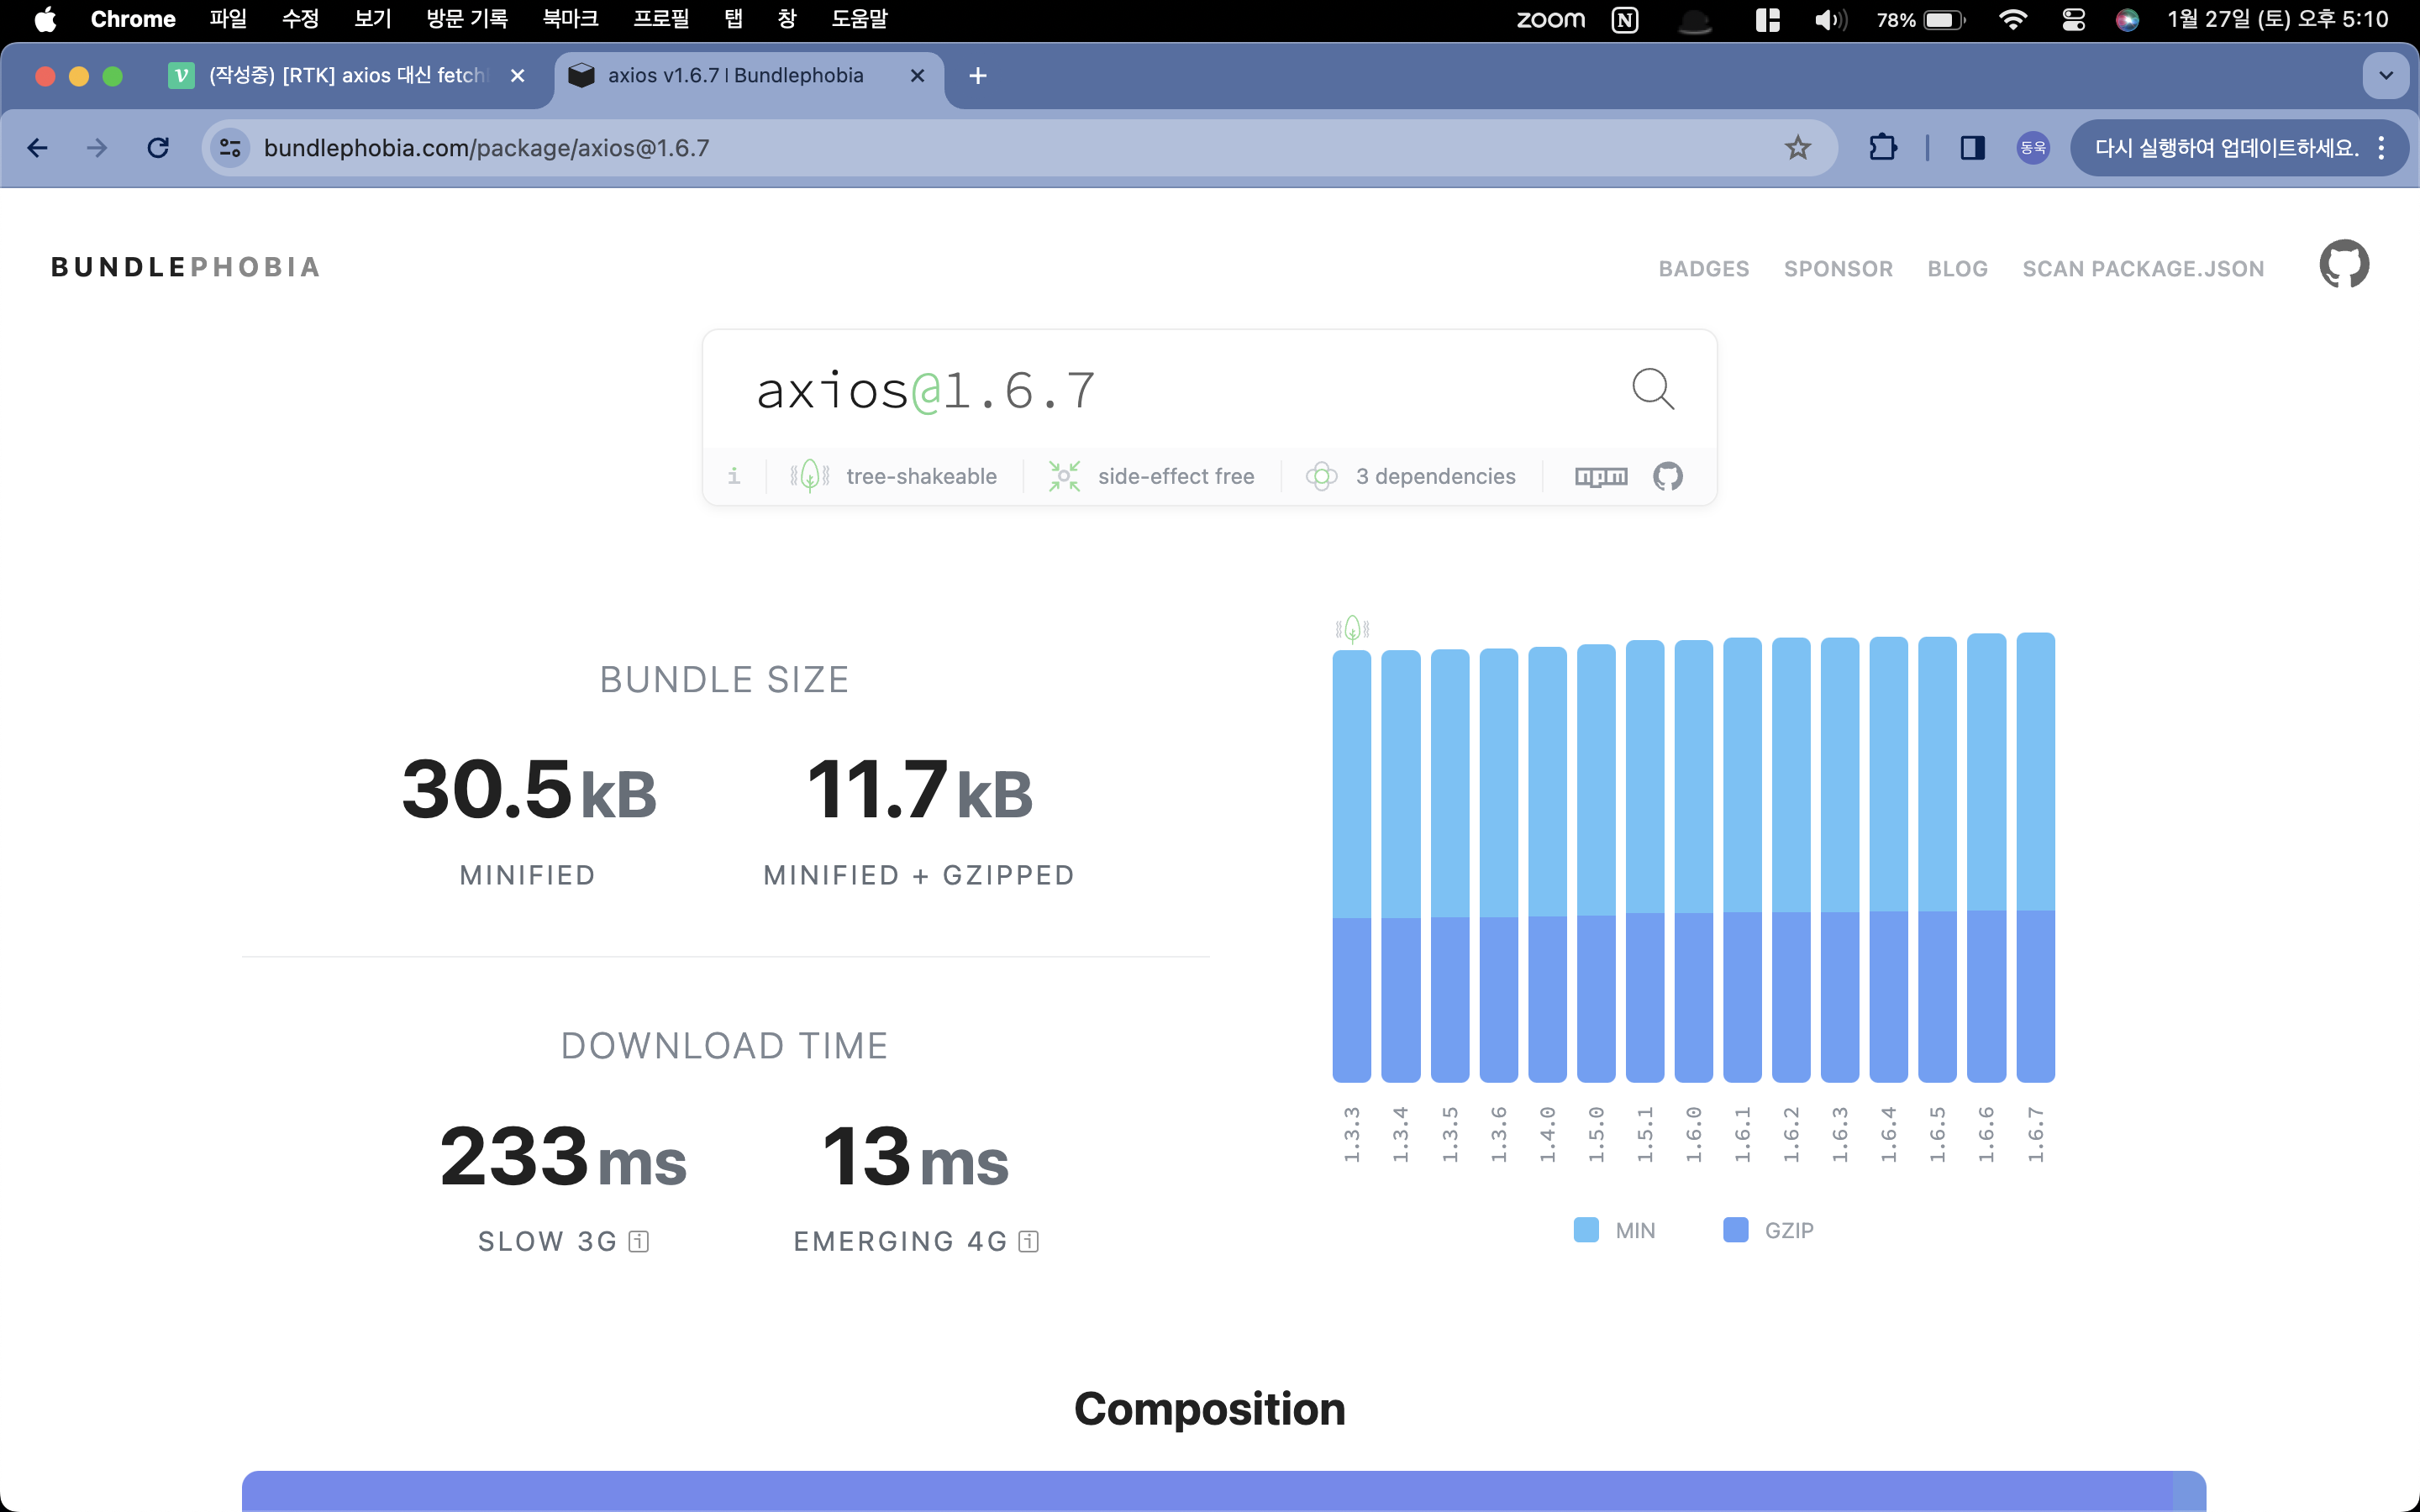Click the tree-shakeable leaf icon

(x=810, y=476)
